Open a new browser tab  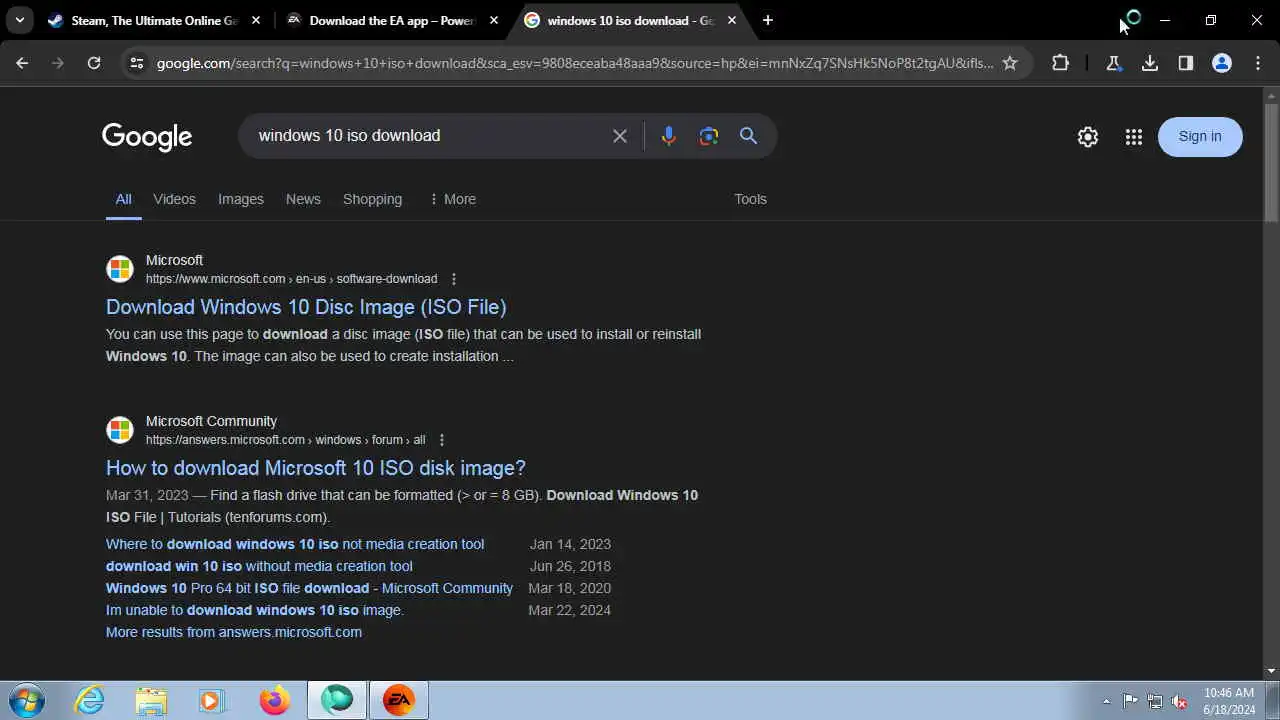click(767, 20)
